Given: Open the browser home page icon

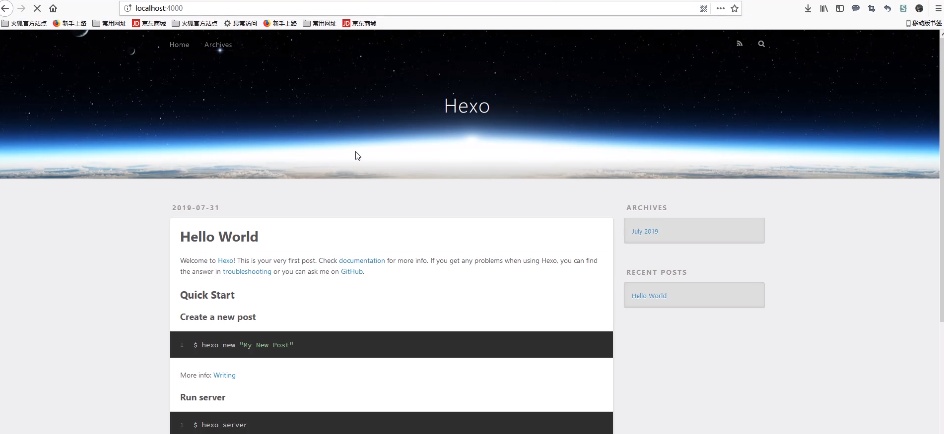Looking at the screenshot, I should (53, 8).
